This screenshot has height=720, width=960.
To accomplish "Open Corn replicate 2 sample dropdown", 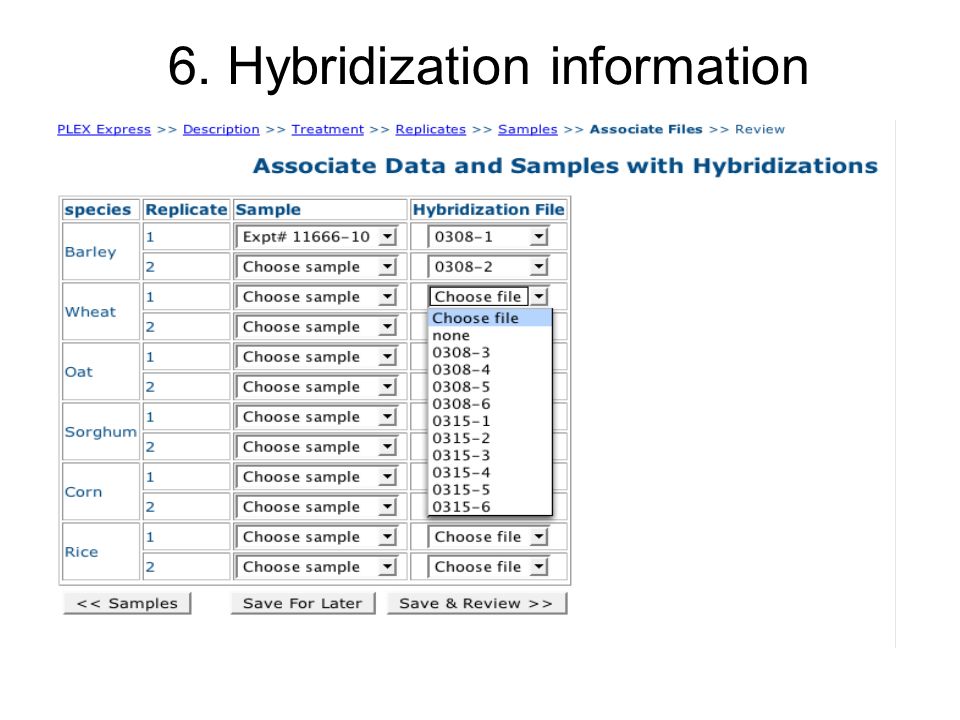I will (x=317, y=507).
